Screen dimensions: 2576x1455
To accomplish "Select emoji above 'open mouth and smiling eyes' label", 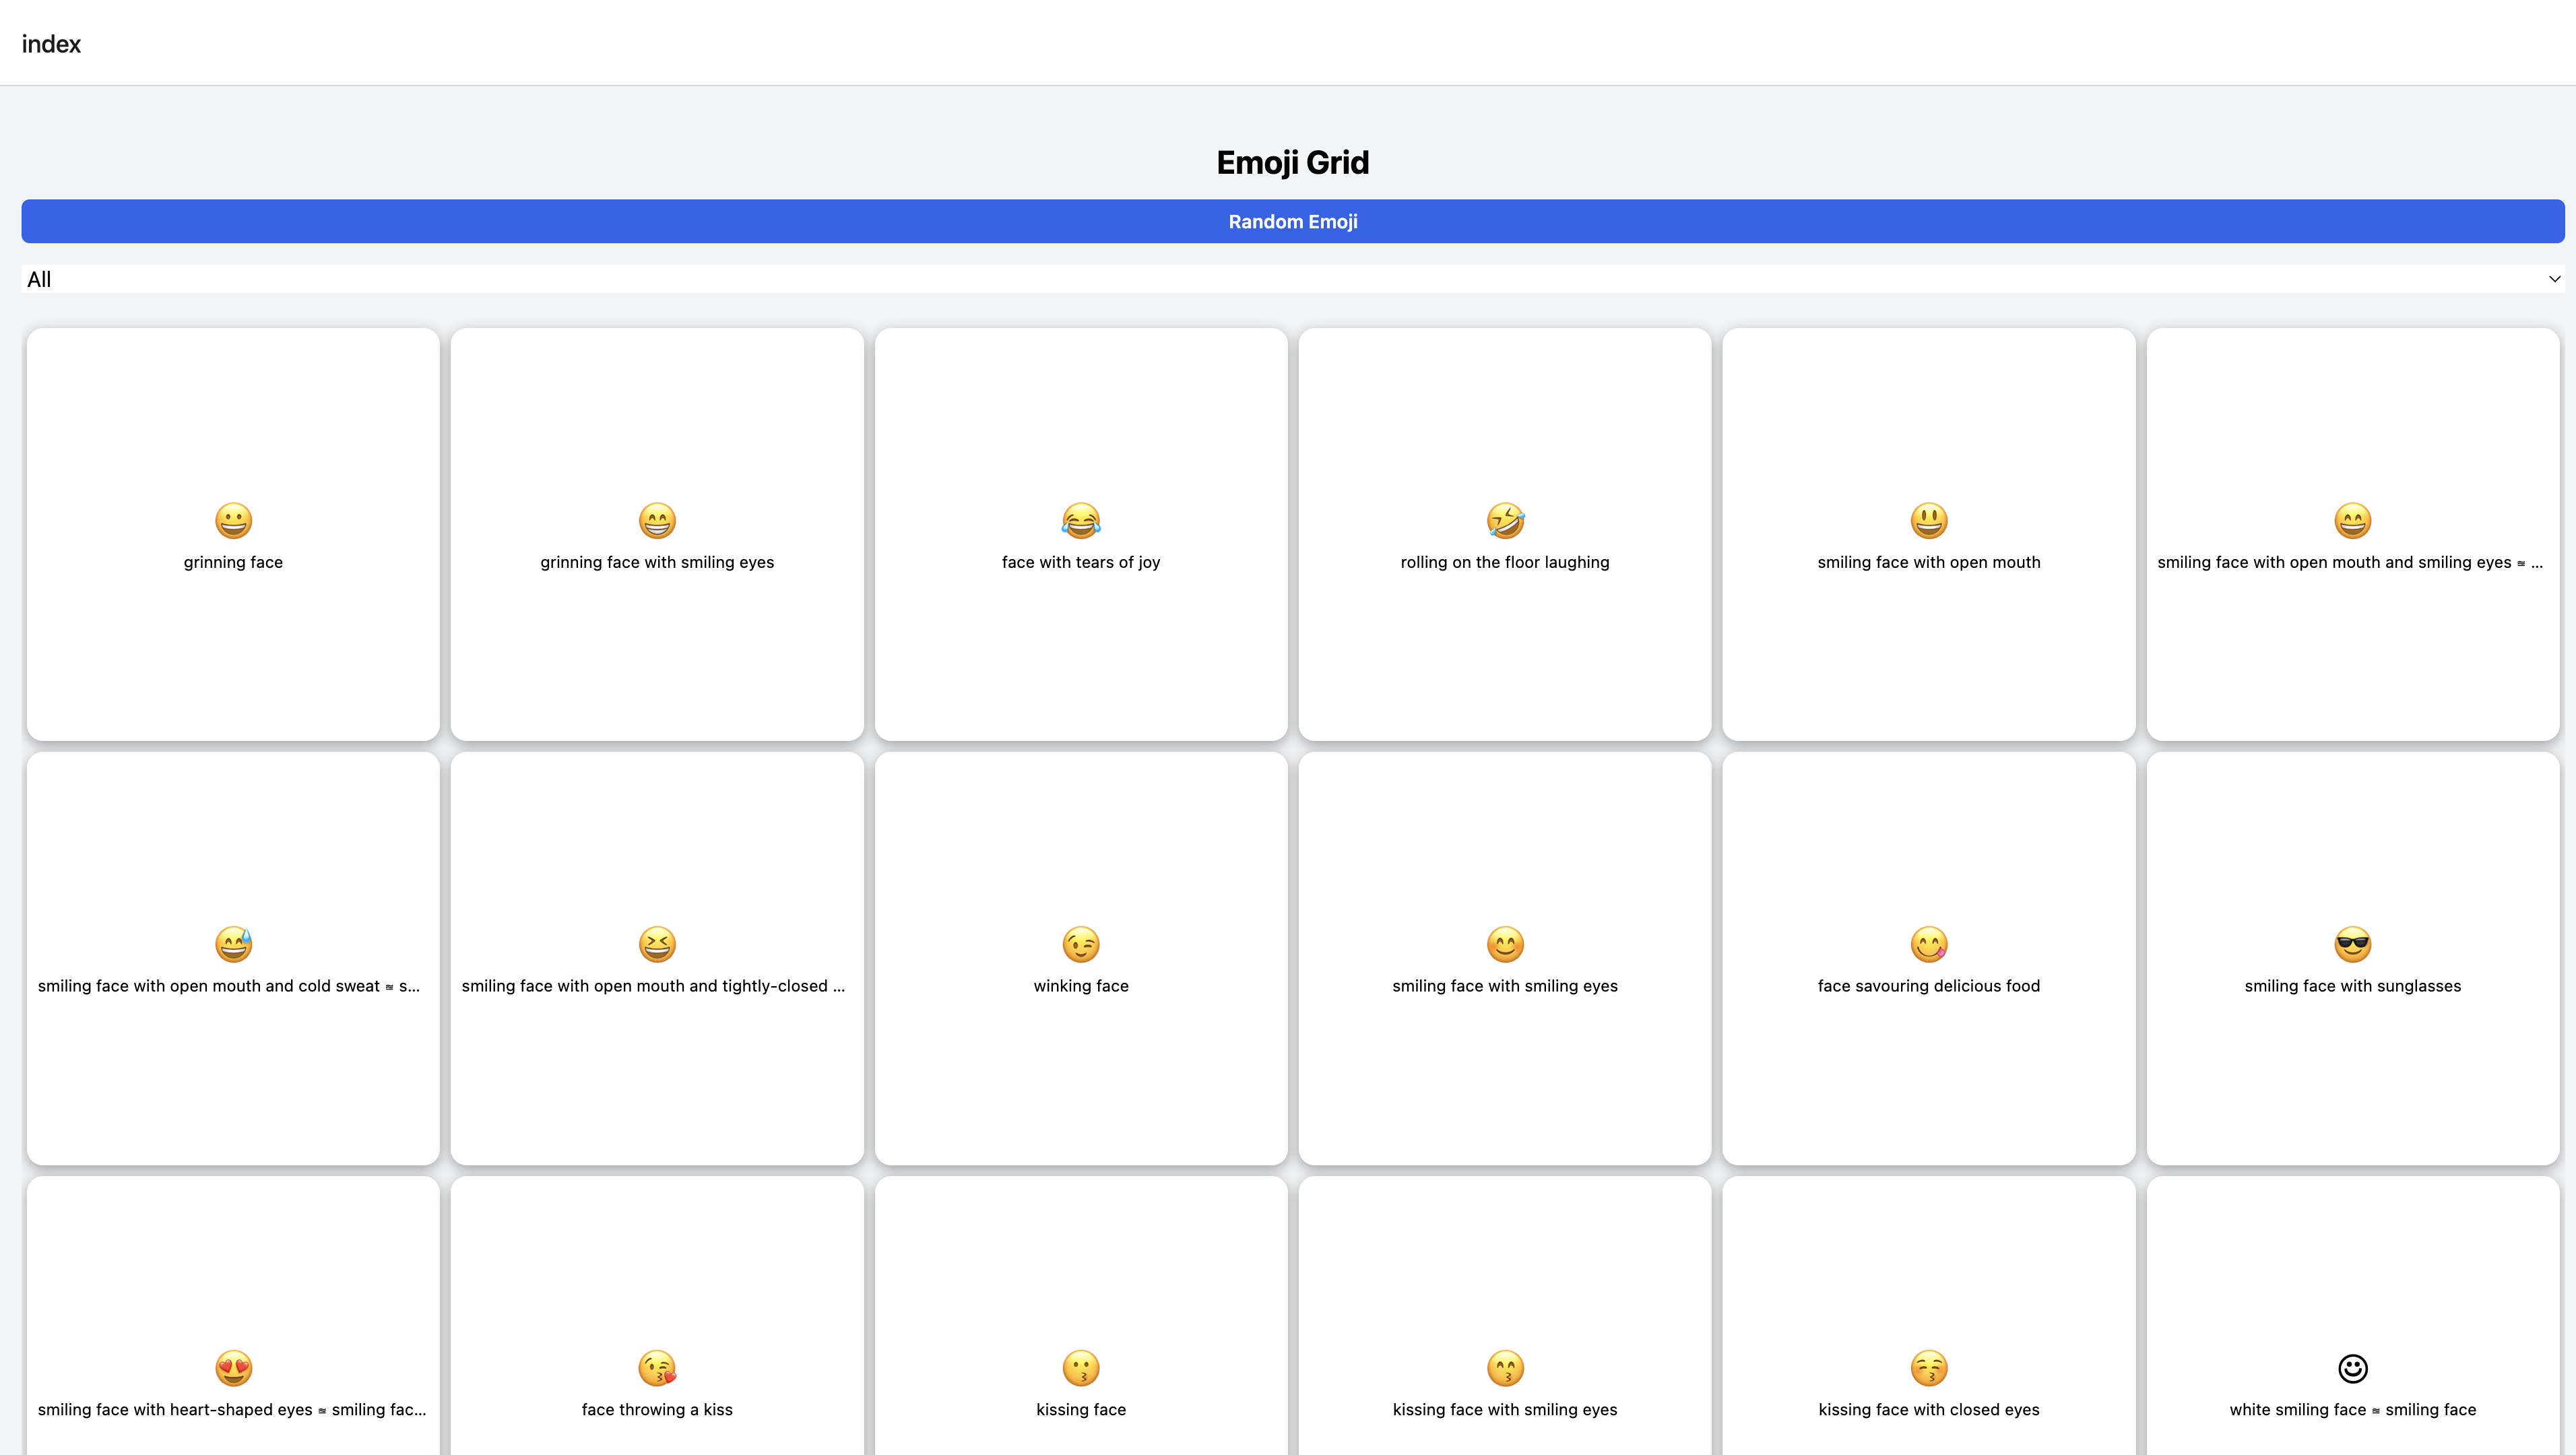I will coord(2353,520).
